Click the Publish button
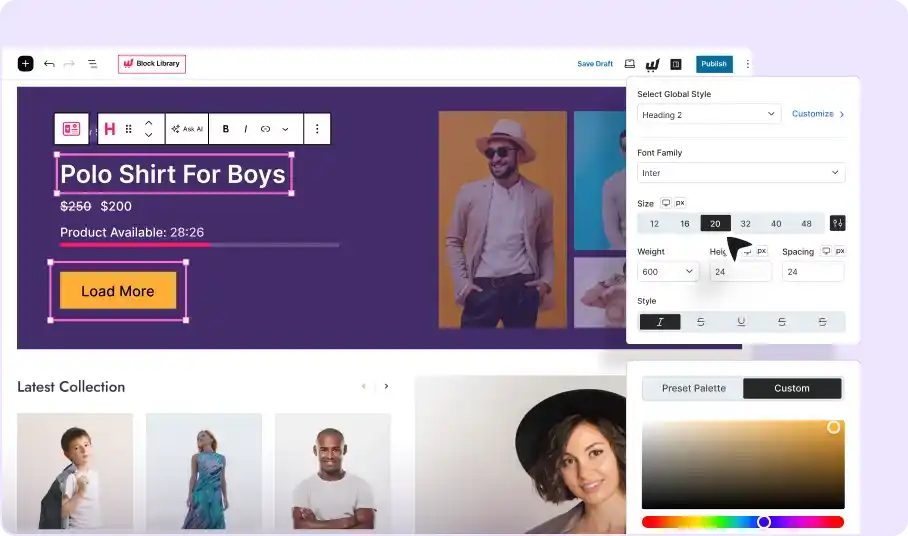Screen dimensions: 908x536 (714, 64)
